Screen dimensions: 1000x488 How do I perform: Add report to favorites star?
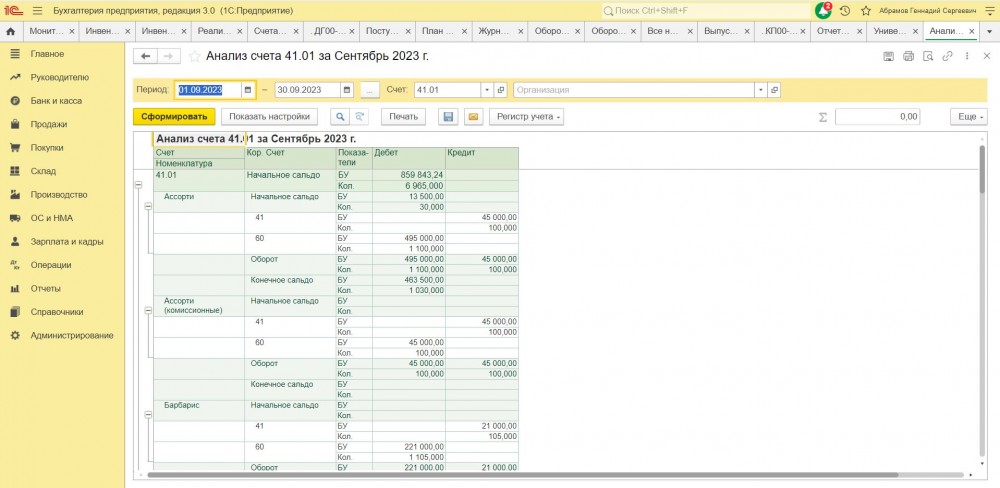195,56
